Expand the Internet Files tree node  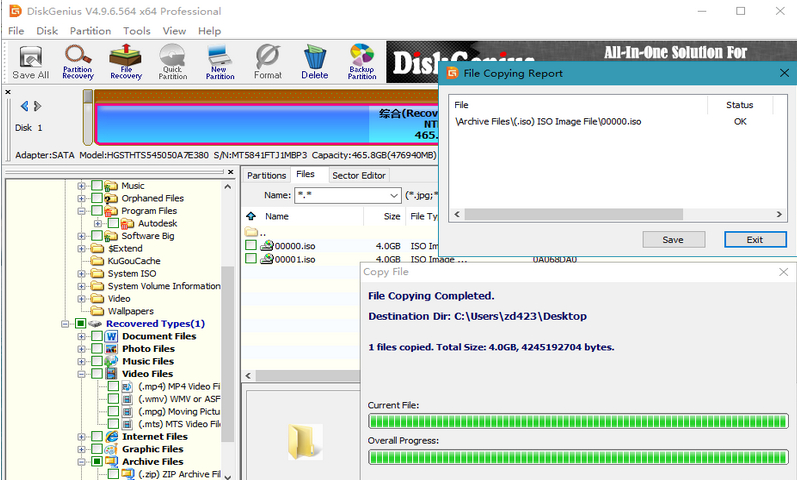[x=80, y=437]
